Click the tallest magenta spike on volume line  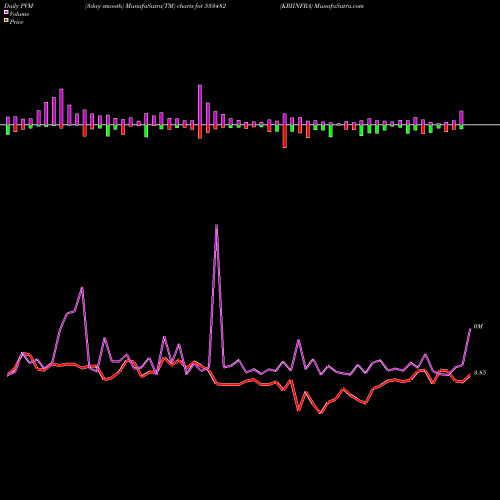pyautogui.click(x=217, y=226)
